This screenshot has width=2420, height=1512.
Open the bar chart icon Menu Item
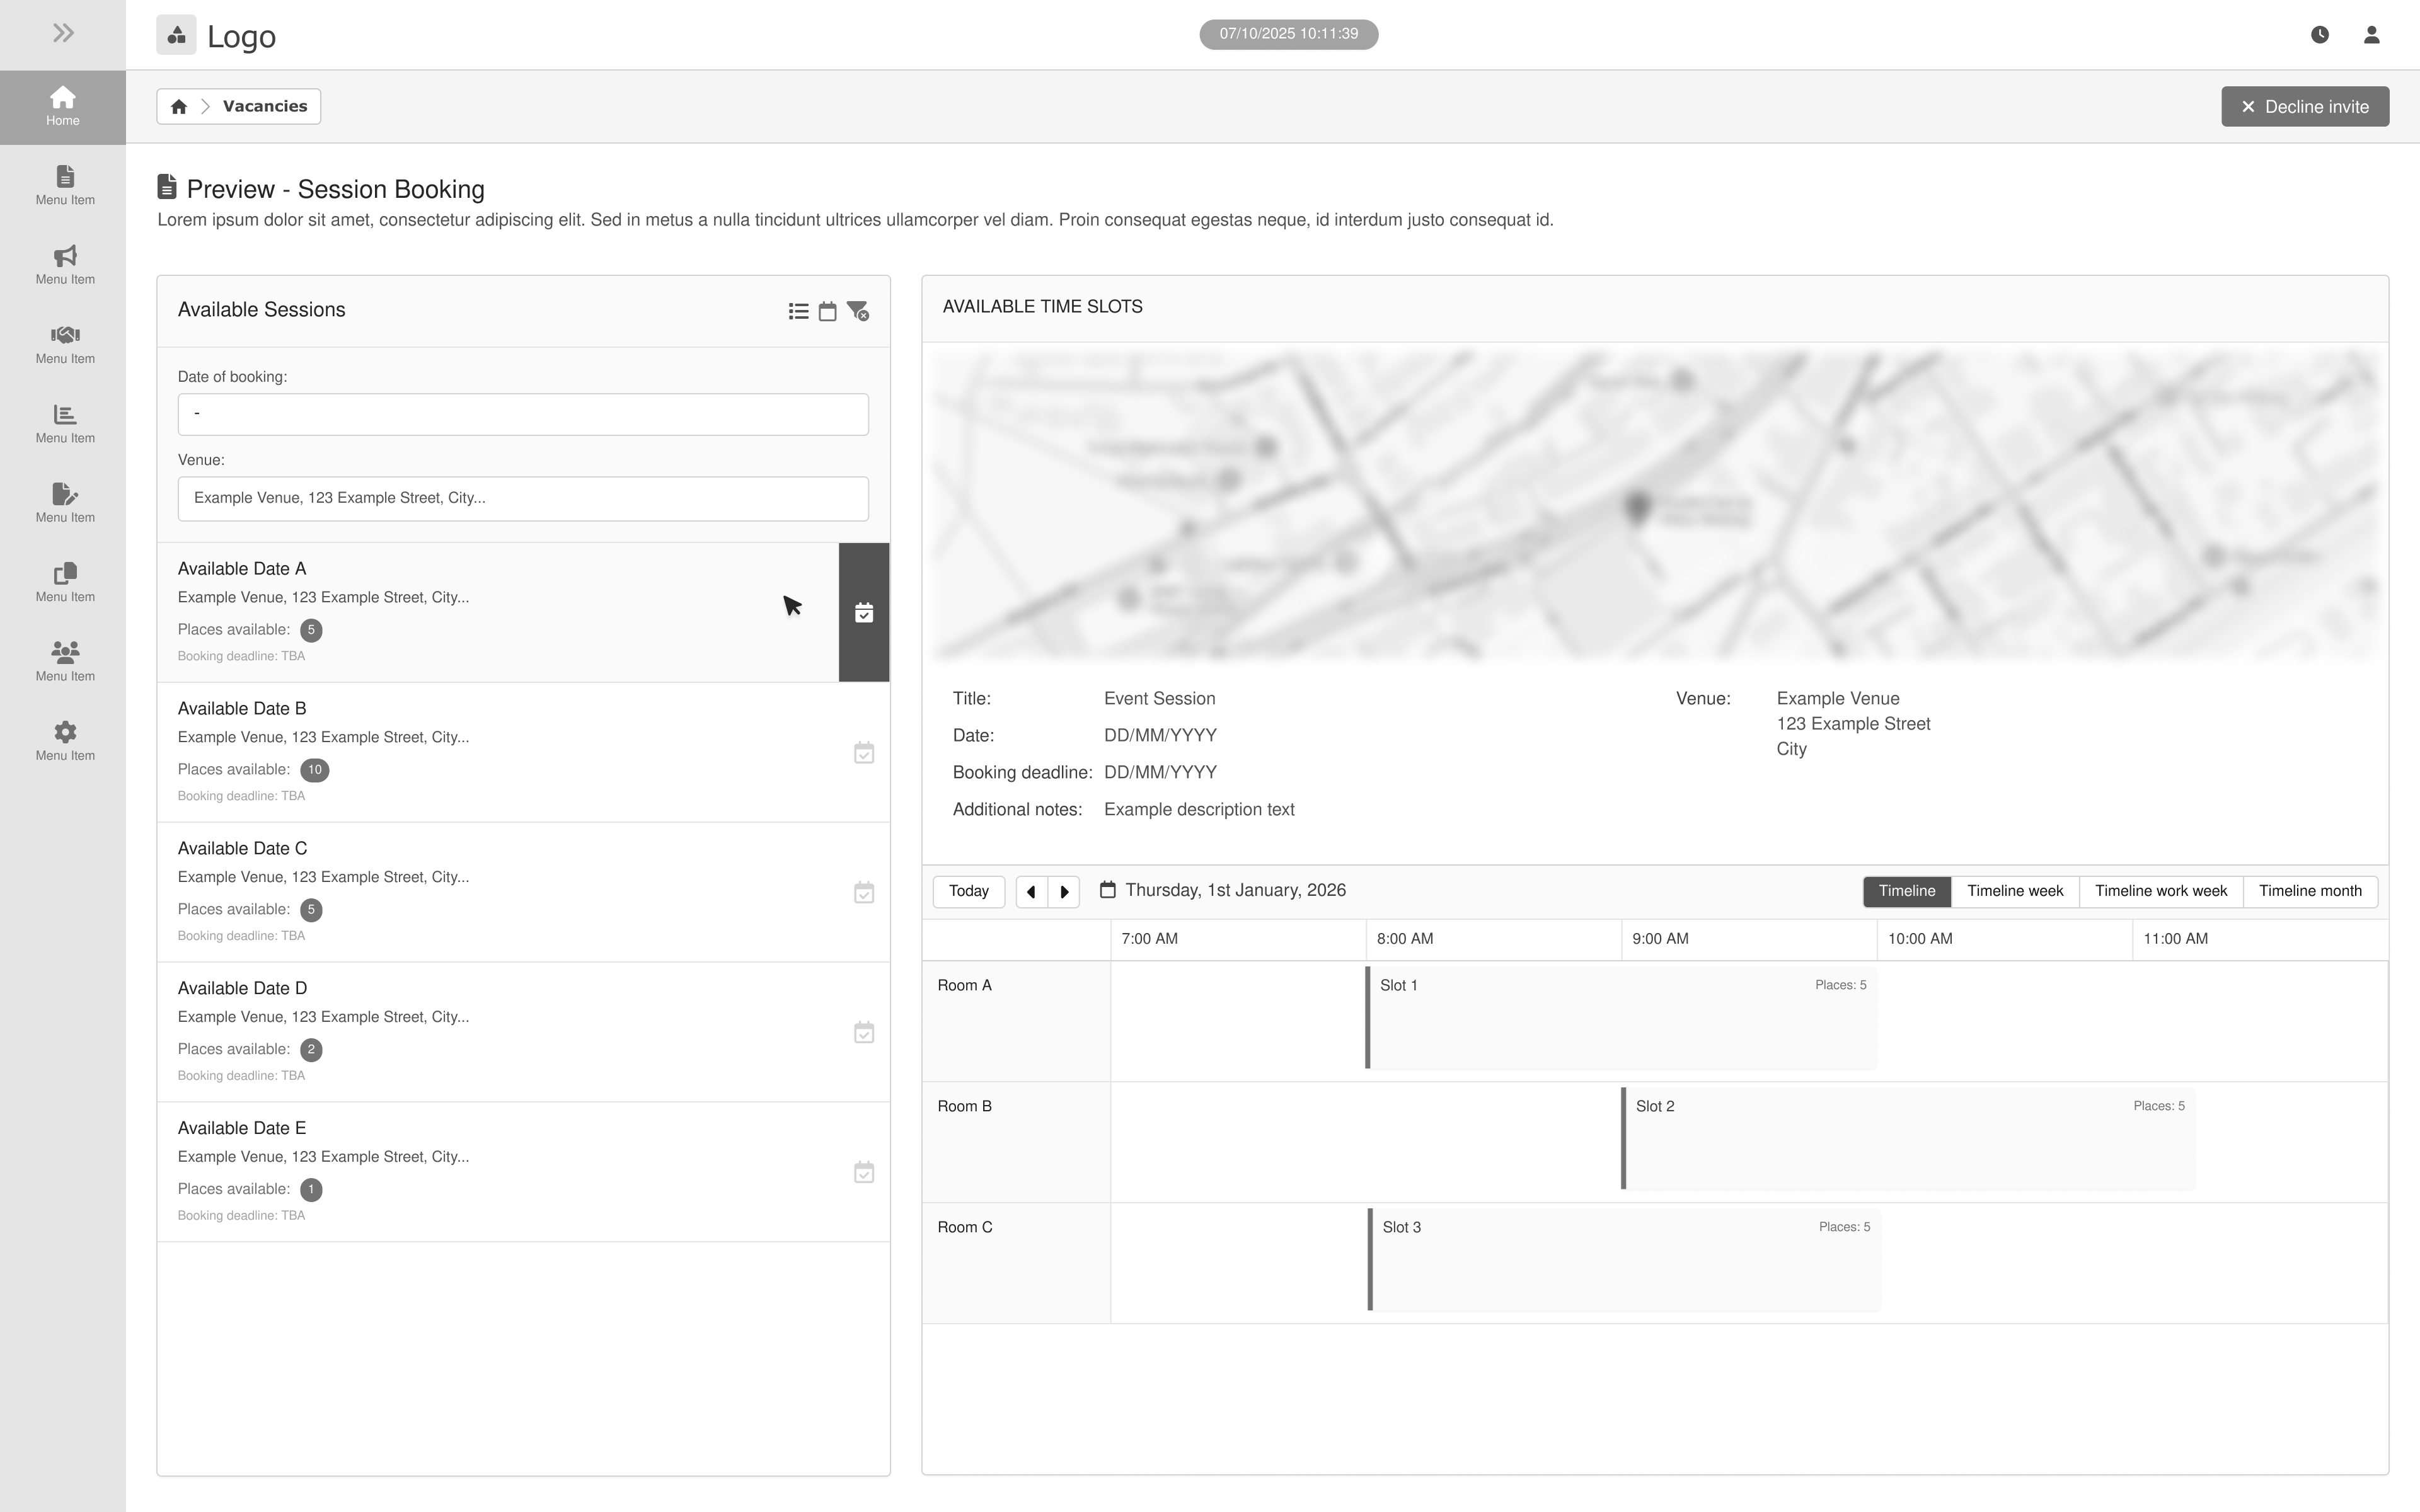coord(65,424)
